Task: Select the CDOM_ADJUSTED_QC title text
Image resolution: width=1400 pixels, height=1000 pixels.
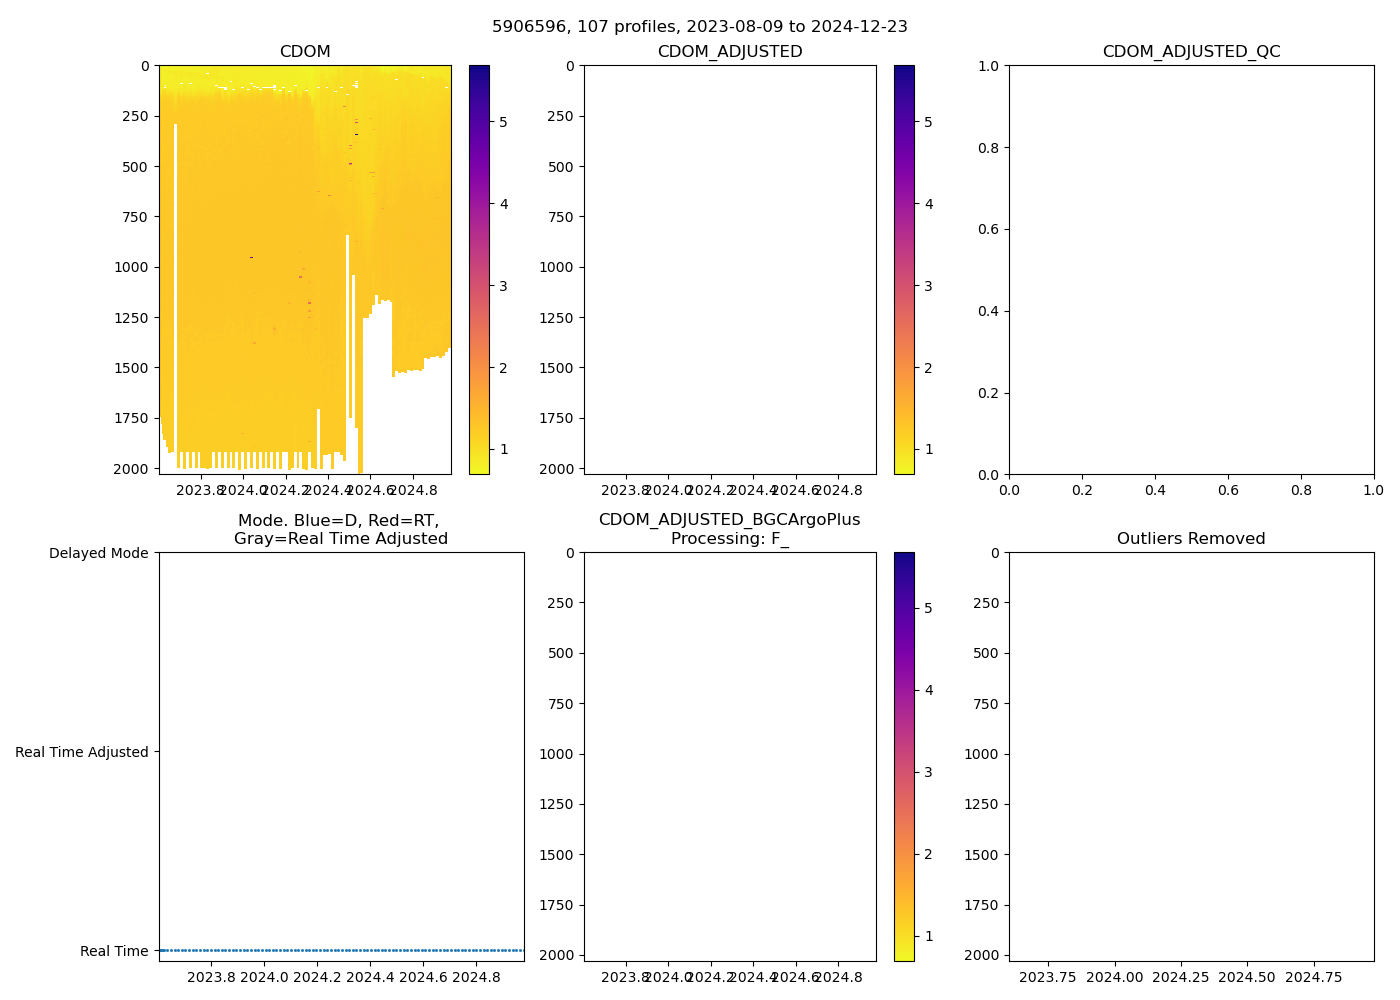Action: click(1191, 52)
